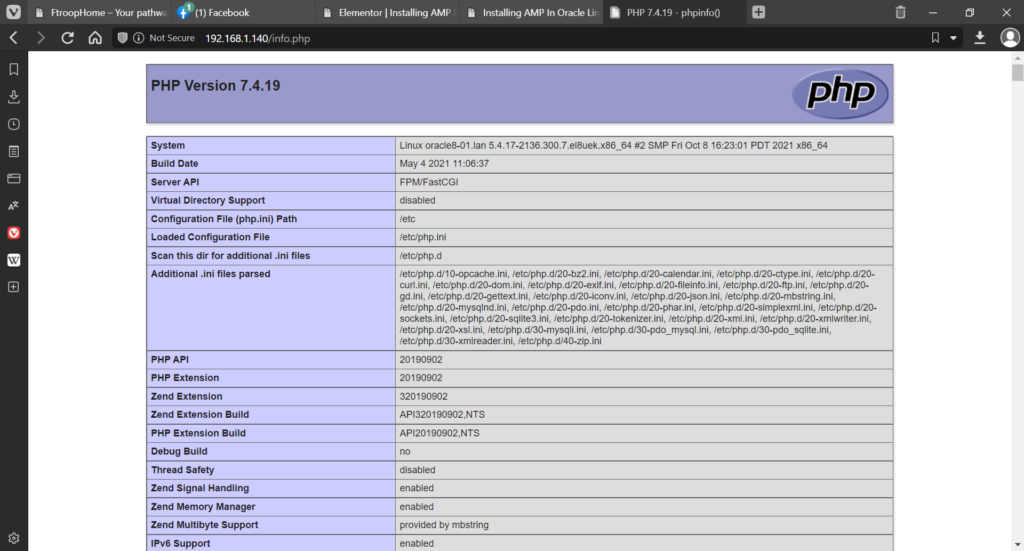The image size is (1024, 551).
Task: Click the scrollbar down arrow
Action: point(1017,544)
